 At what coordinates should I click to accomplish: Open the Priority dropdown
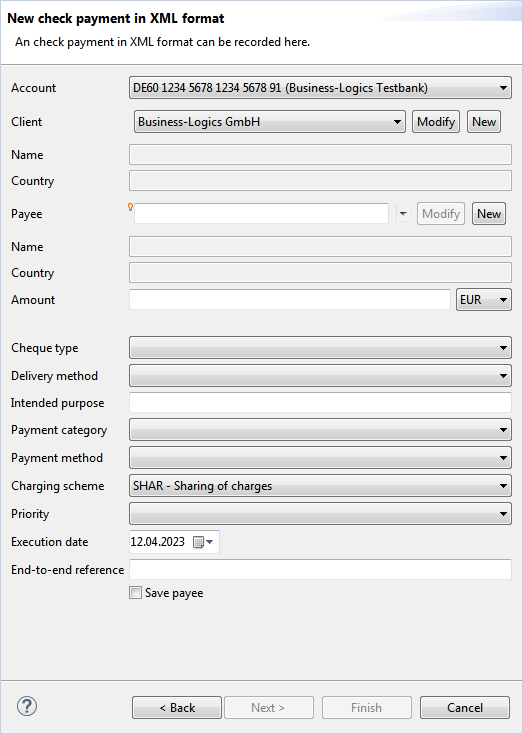click(320, 514)
